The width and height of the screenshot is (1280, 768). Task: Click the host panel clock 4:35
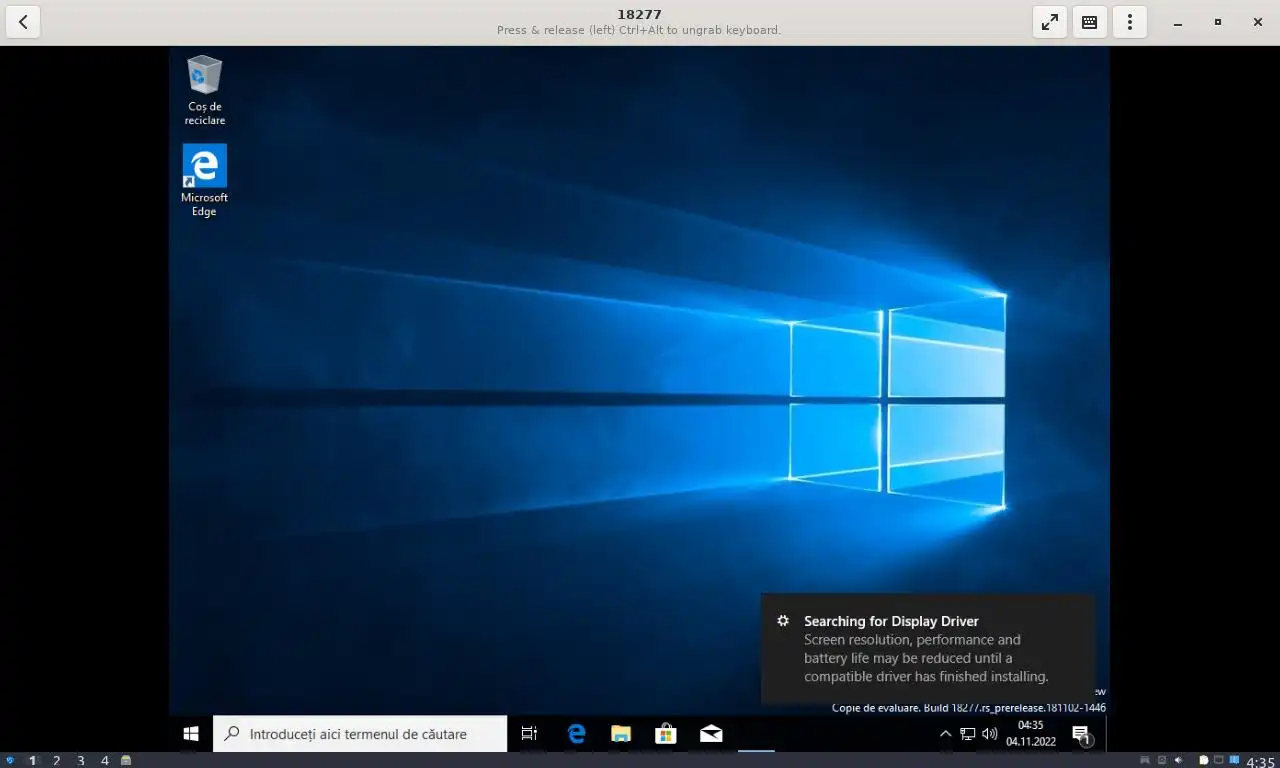pyautogui.click(x=1260, y=761)
